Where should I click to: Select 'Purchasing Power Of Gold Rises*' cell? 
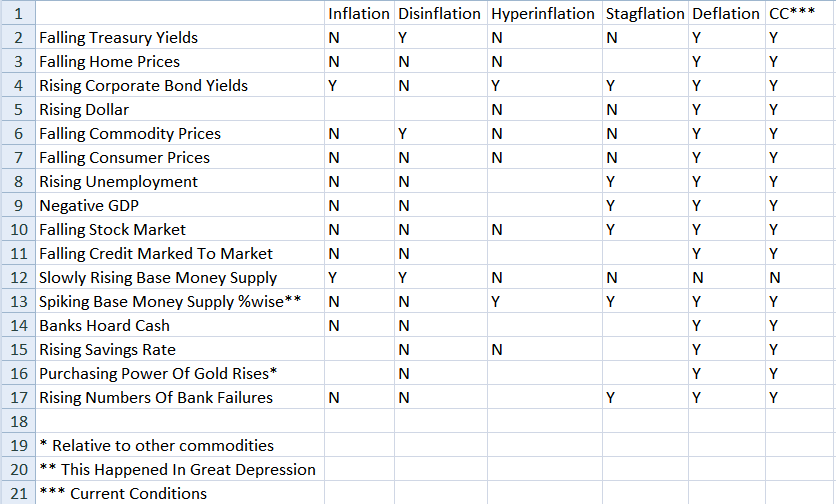pyautogui.click(x=158, y=374)
